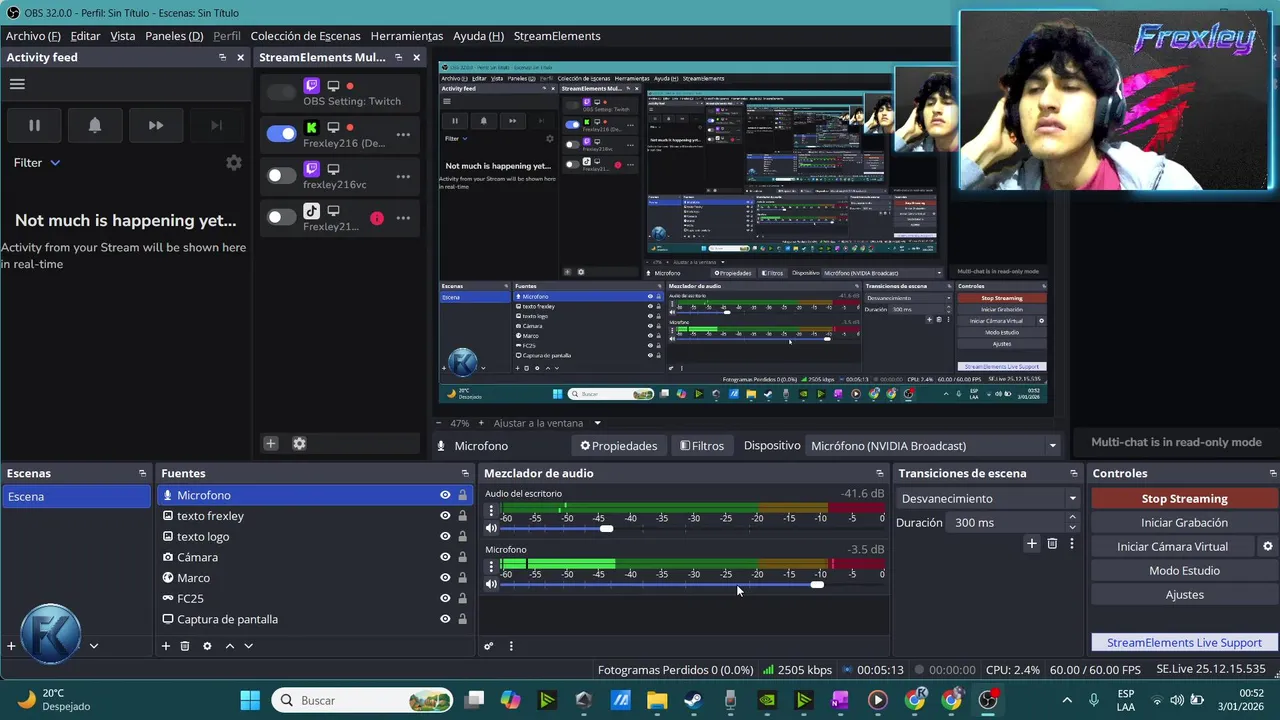Move selected source up

click(x=229, y=646)
